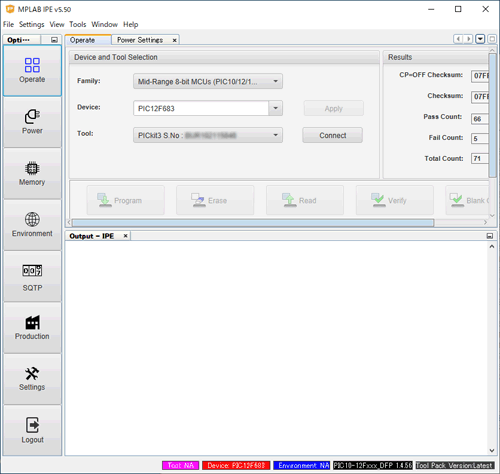Click the vertical scrollbar of the Operate panel
The height and width of the screenshot is (474, 500).
(x=492, y=115)
